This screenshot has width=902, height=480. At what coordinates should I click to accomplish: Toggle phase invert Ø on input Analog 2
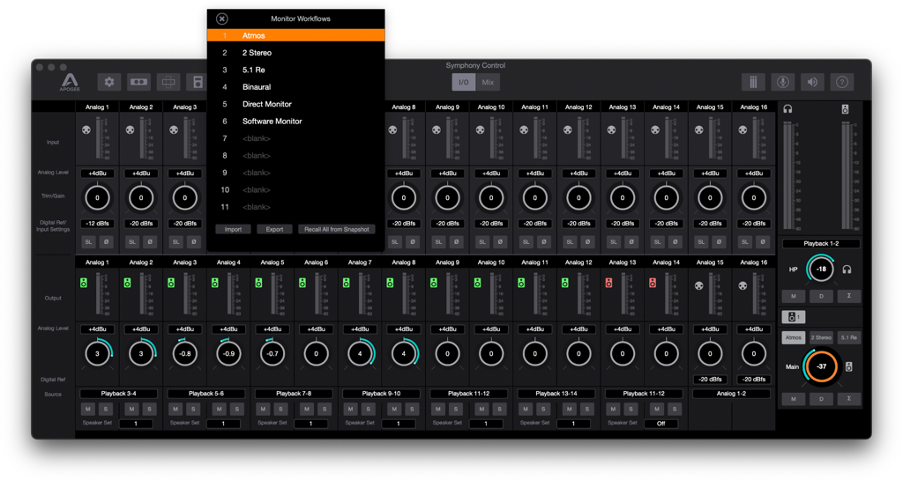pyautogui.click(x=150, y=242)
